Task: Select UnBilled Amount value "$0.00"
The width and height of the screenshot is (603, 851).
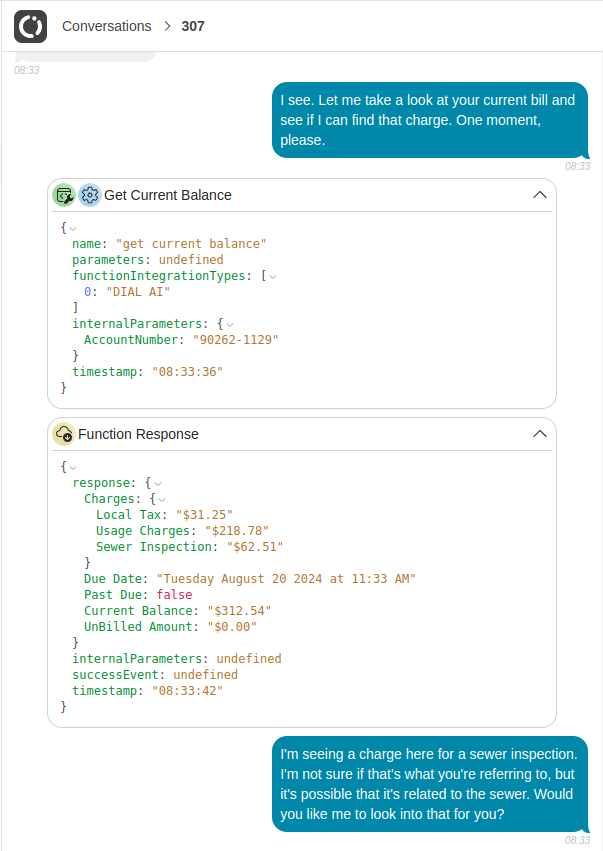Action: [232, 626]
